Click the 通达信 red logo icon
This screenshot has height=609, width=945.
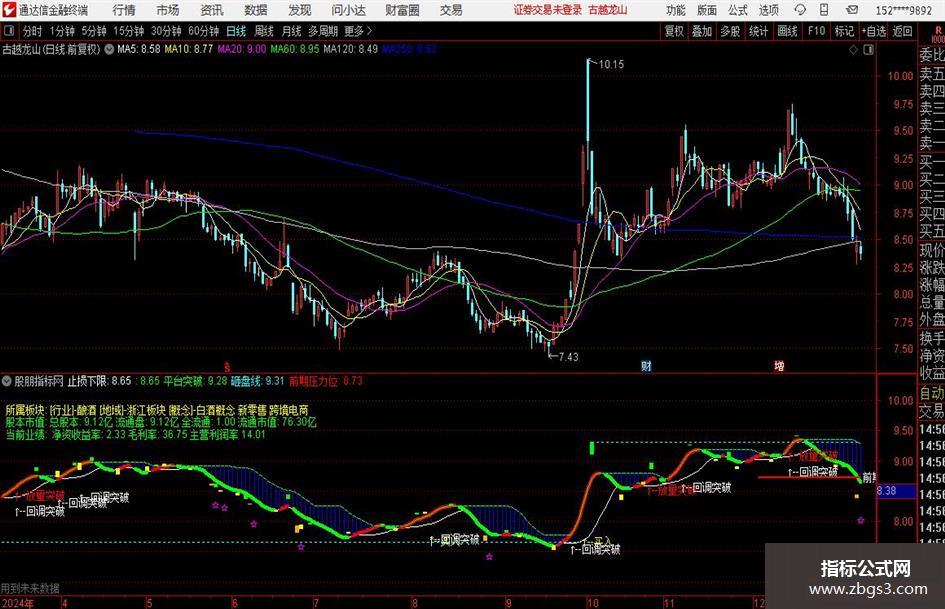click(x=8, y=10)
